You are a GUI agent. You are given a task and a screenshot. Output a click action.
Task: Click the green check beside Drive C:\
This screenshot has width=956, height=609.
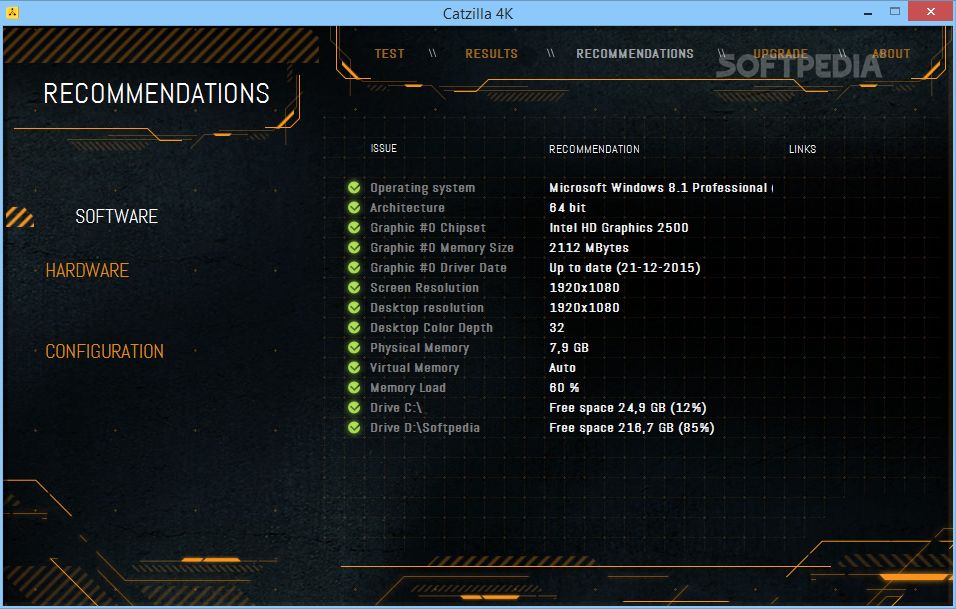pos(354,407)
